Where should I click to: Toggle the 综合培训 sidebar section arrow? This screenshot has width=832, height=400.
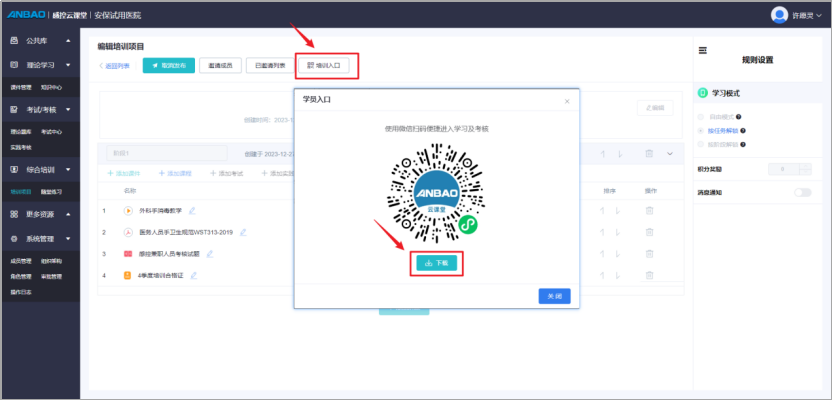[x=68, y=169]
